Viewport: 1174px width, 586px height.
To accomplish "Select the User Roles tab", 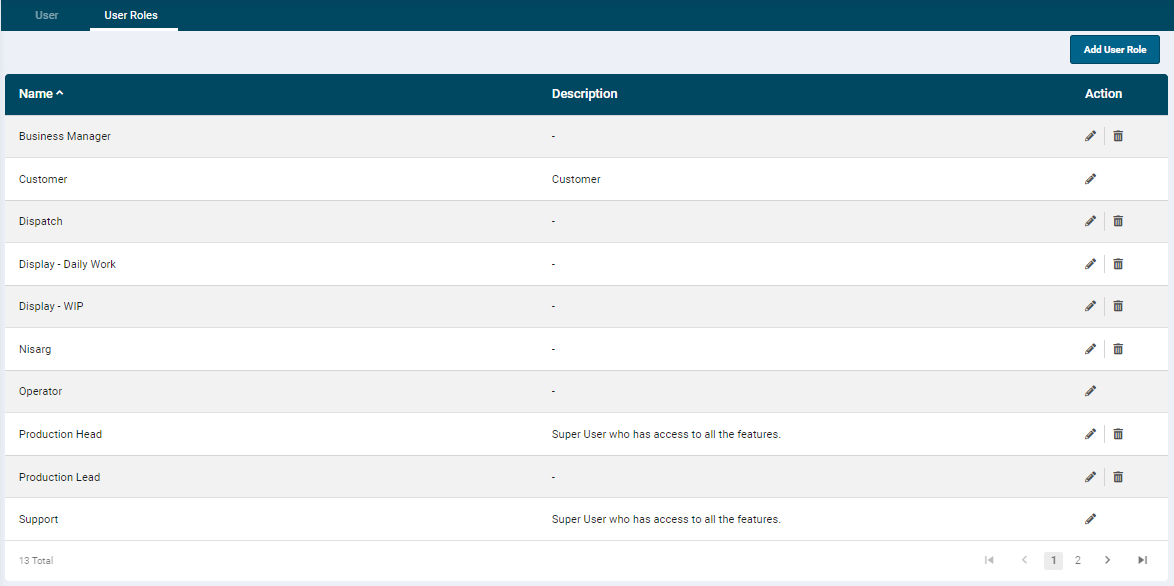I will tap(131, 15).
